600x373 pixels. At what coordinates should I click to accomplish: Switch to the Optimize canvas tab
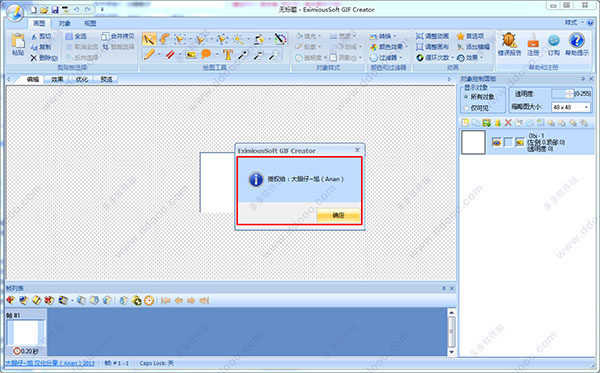tap(82, 80)
